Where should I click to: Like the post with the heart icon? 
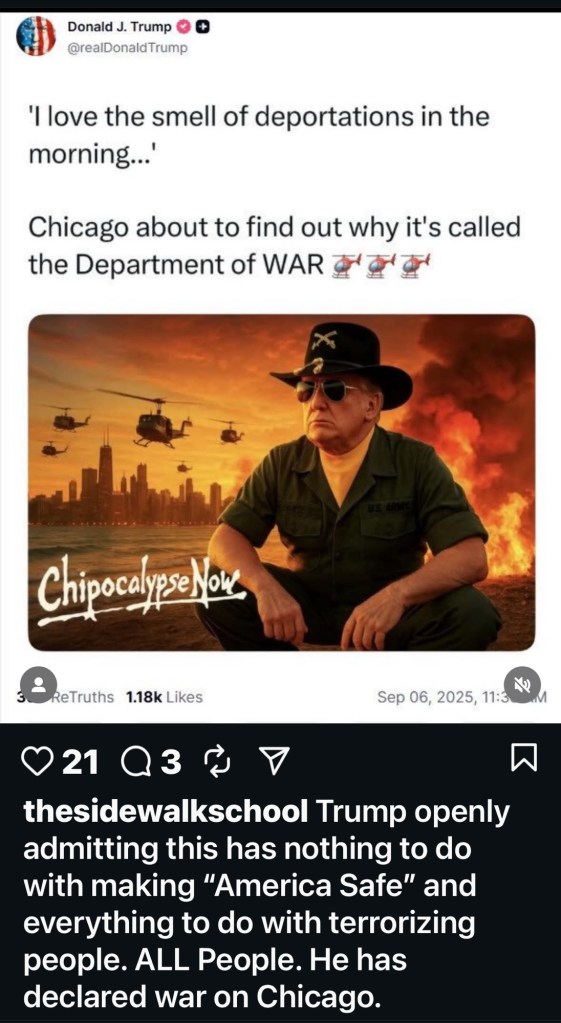click(x=37, y=761)
